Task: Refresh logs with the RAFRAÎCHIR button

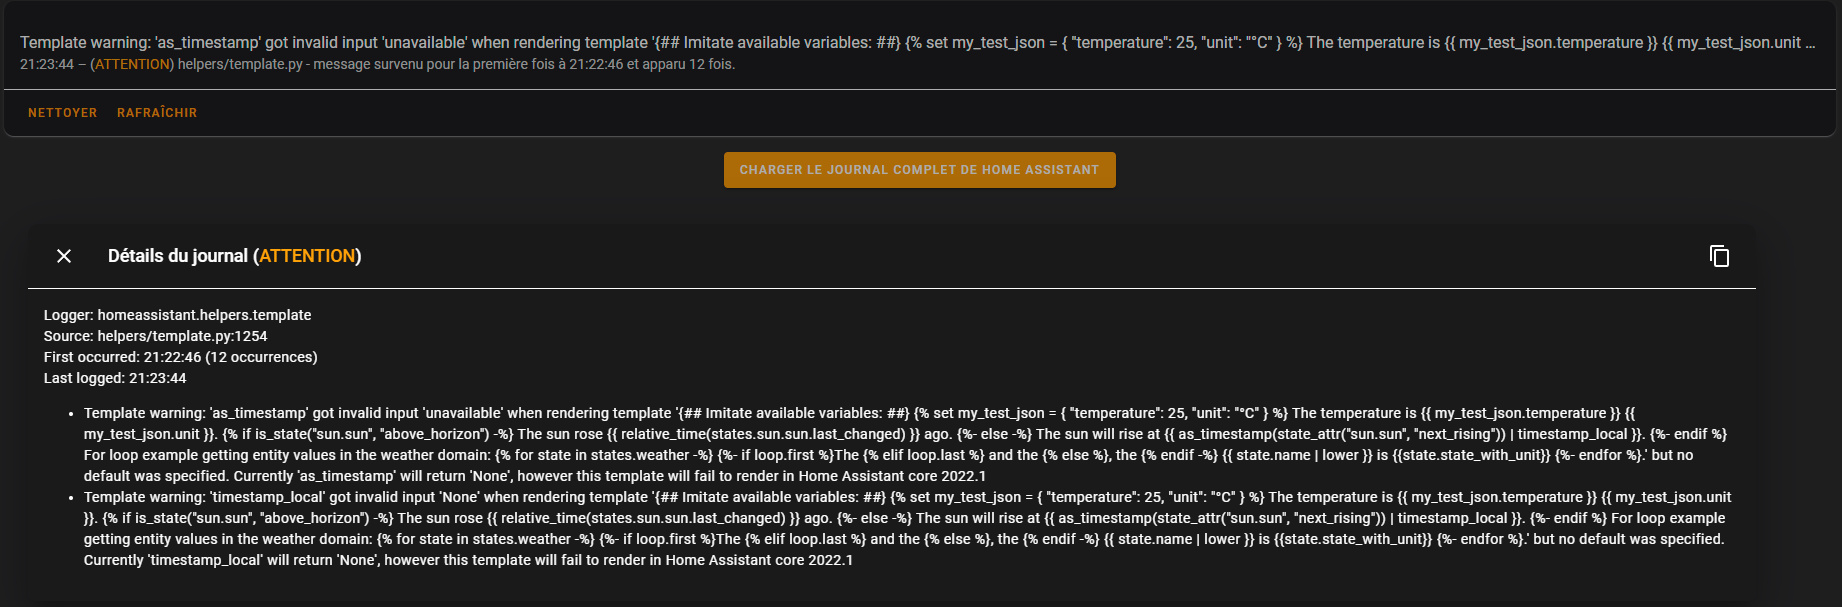Action: tap(157, 113)
